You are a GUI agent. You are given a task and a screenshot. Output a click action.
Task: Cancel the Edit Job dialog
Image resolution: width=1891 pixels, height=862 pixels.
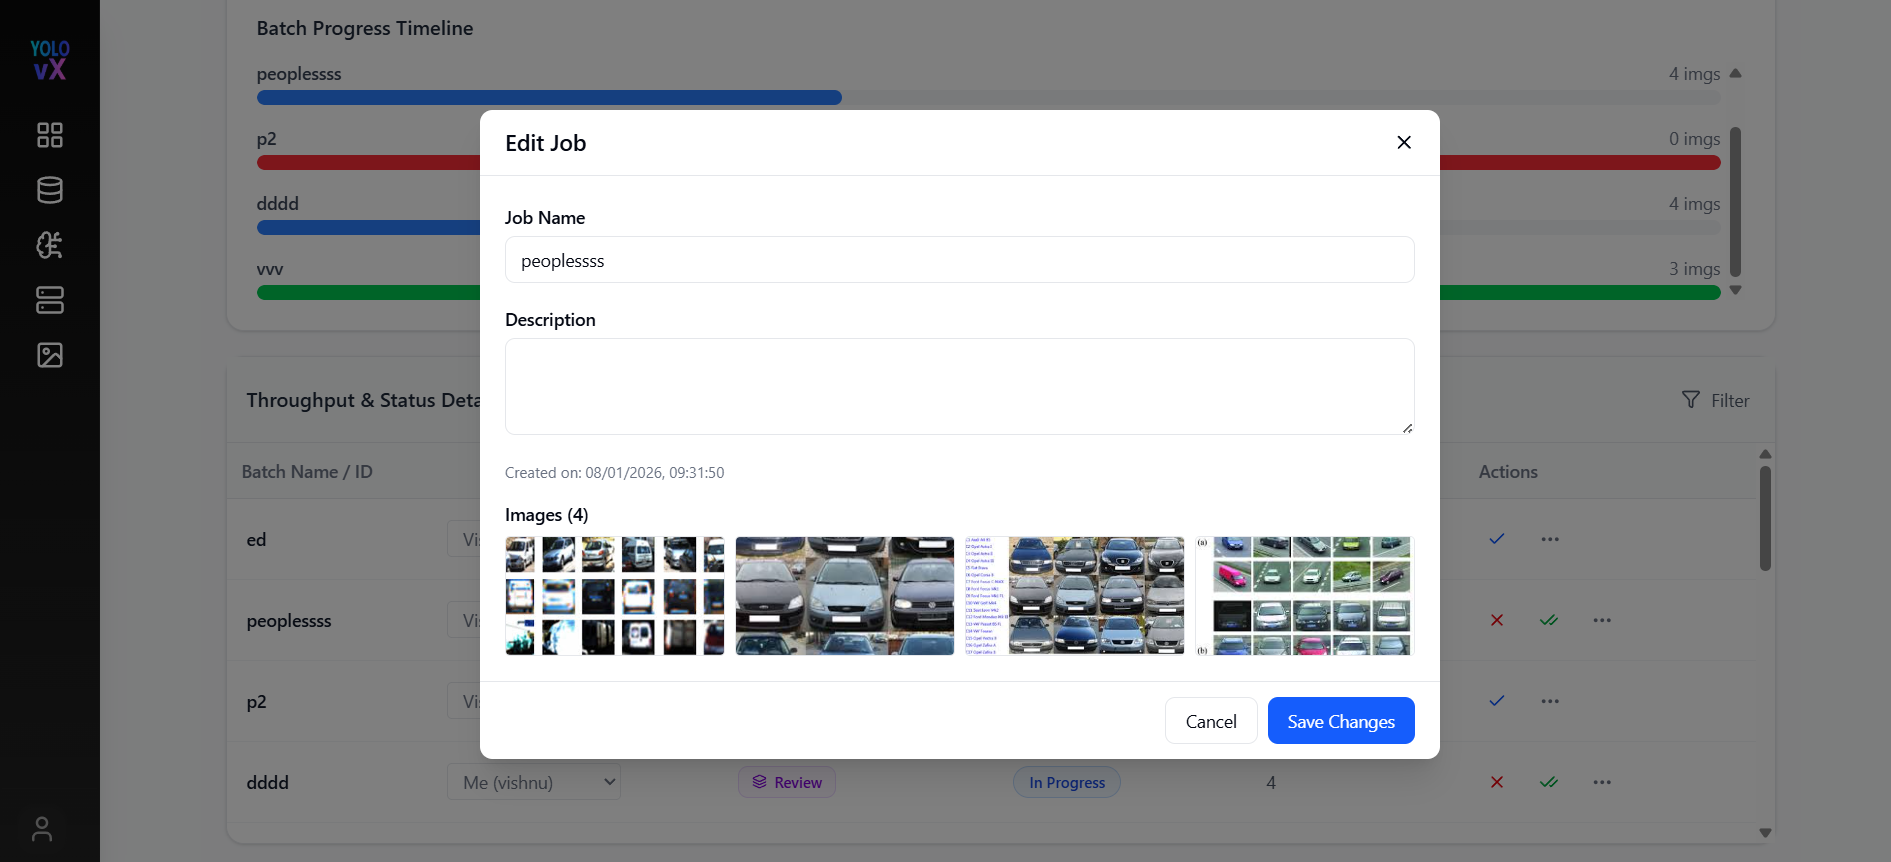tap(1211, 721)
